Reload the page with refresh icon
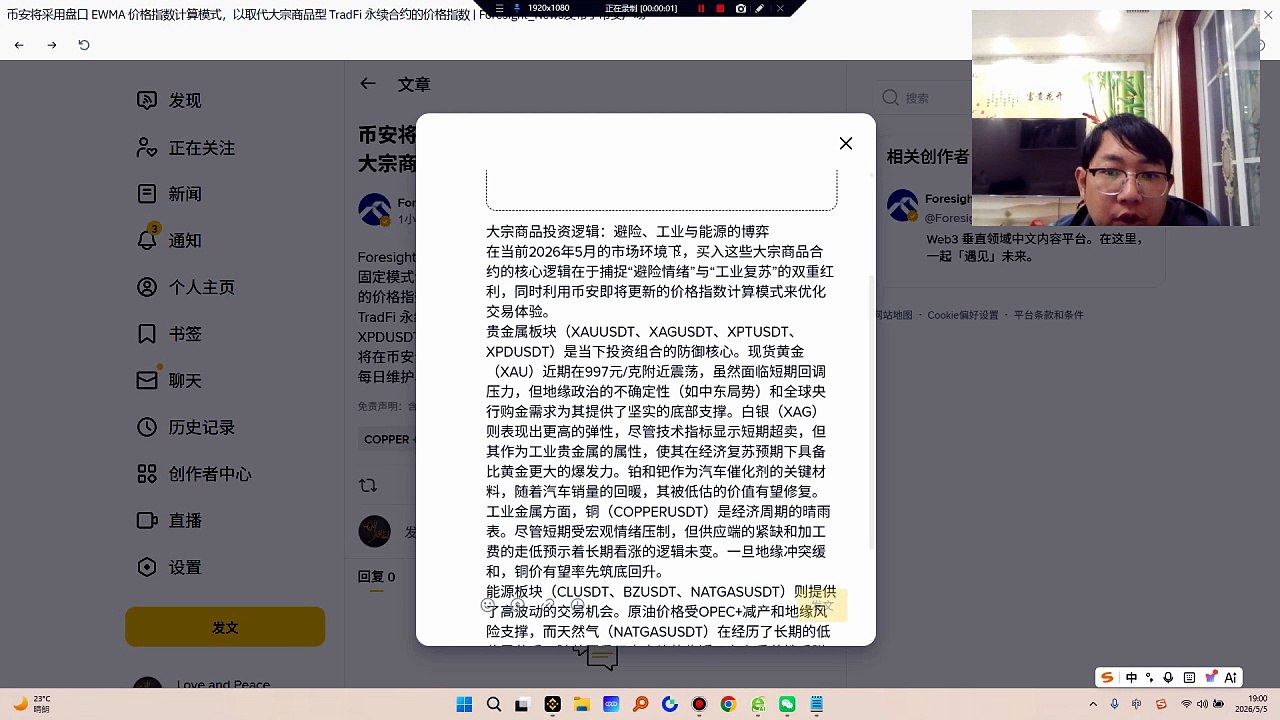The width and height of the screenshot is (1280, 720). pyautogui.click(x=84, y=45)
